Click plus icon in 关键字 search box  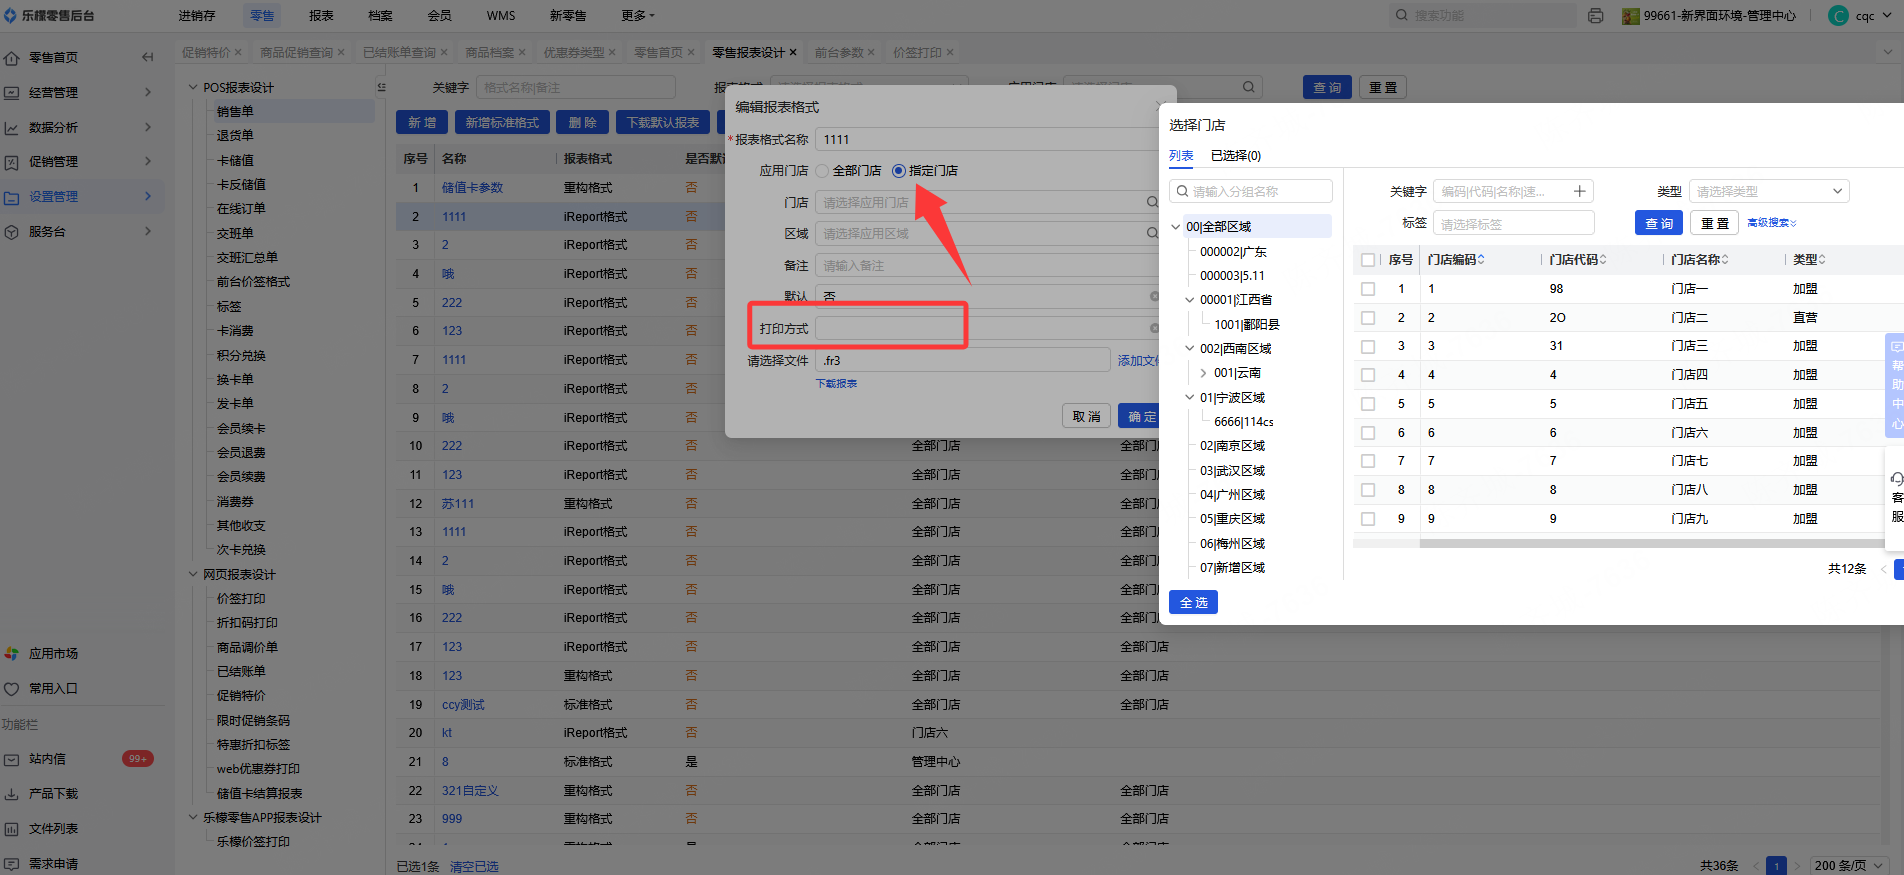tap(1580, 191)
